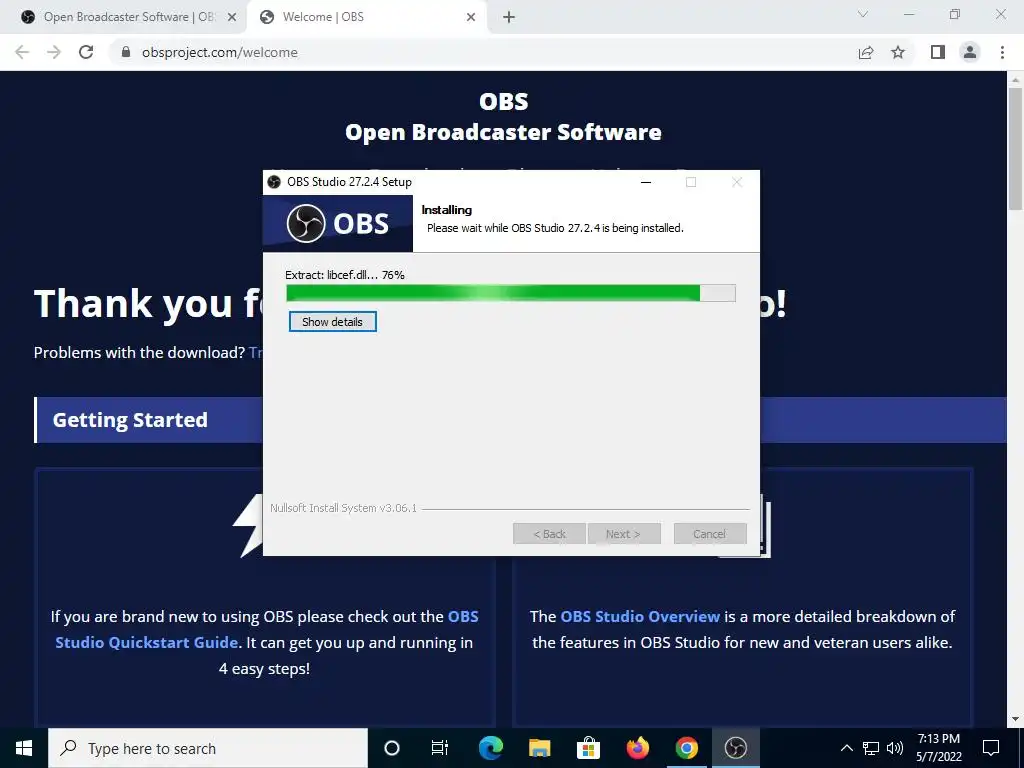
Task: Click the OBS logo in setup header
Action: click(x=338, y=223)
